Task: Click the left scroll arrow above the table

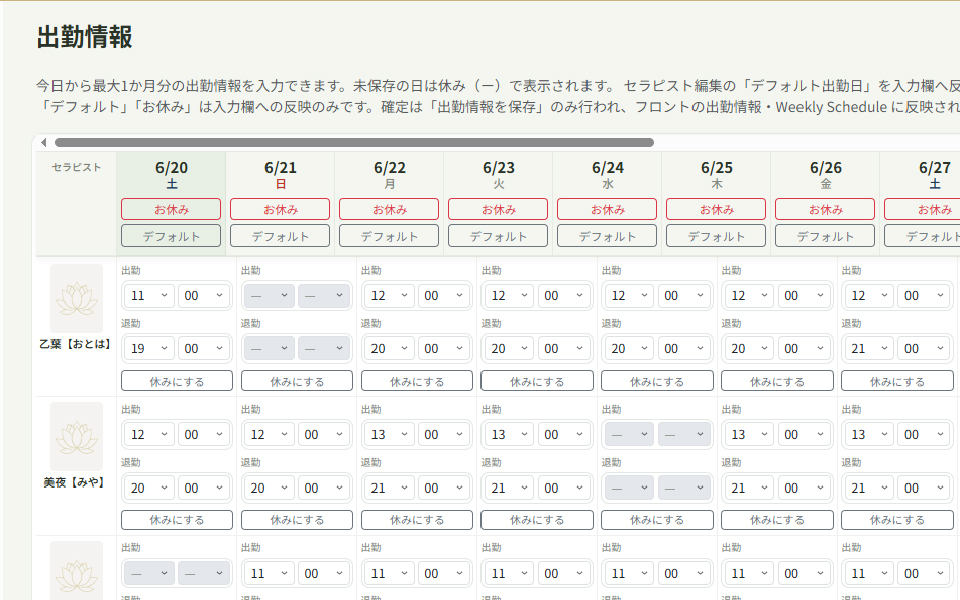Action: tap(43, 143)
